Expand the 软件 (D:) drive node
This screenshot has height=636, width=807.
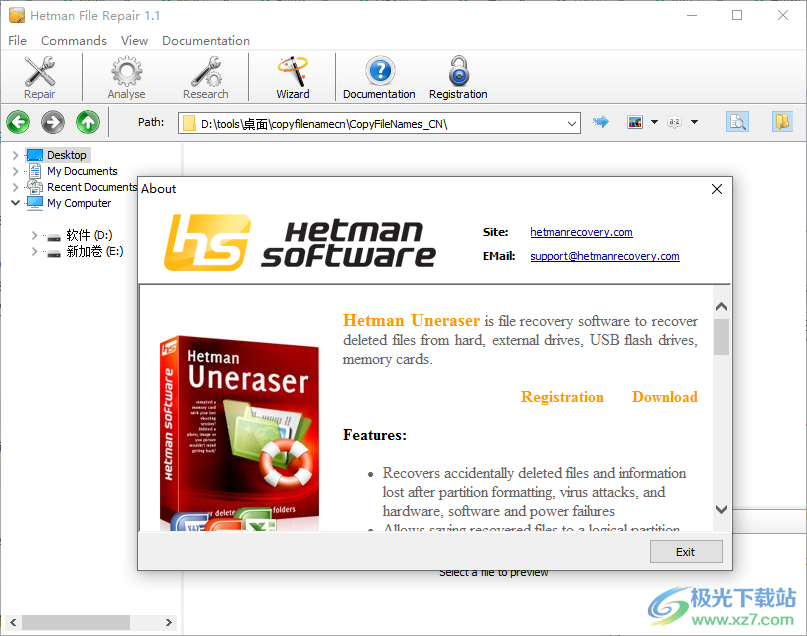coord(34,235)
